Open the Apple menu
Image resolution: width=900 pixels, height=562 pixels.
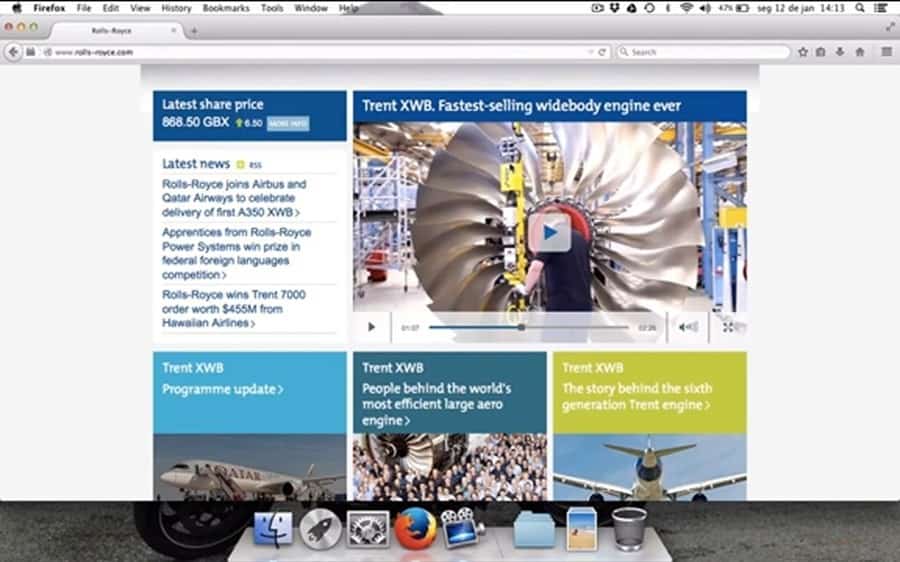point(16,8)
